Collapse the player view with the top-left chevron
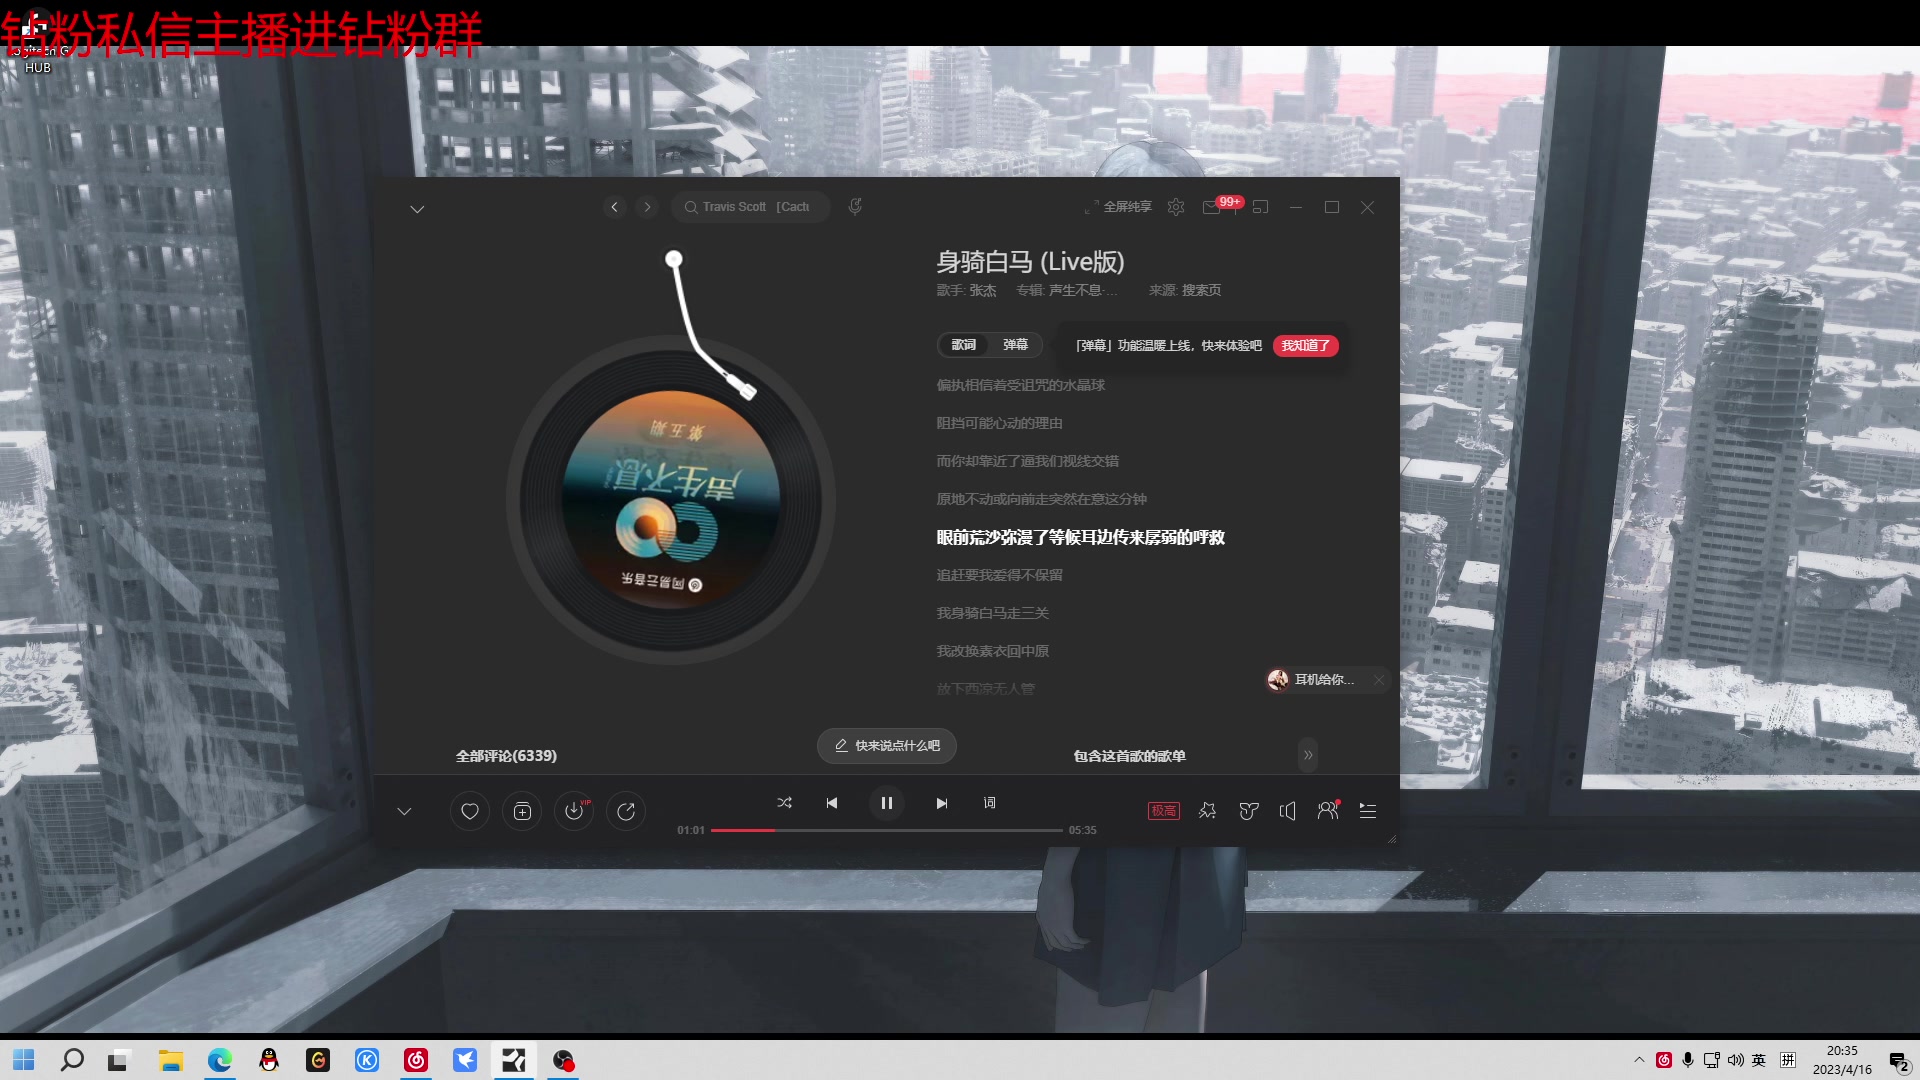Screen dimensions: 1920x1080 tap(417, 209)
